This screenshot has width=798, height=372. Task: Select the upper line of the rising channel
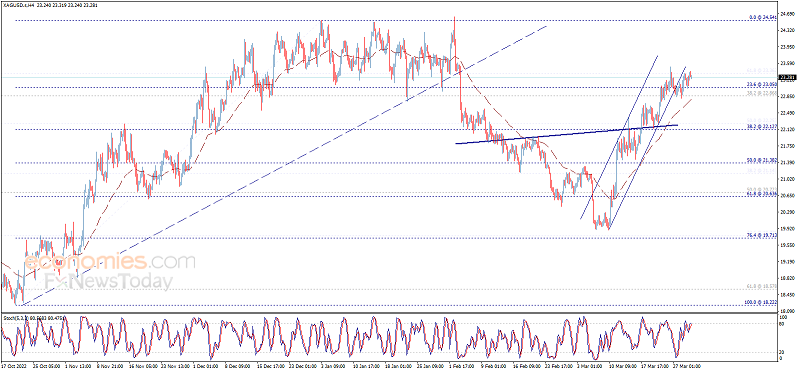619,137
